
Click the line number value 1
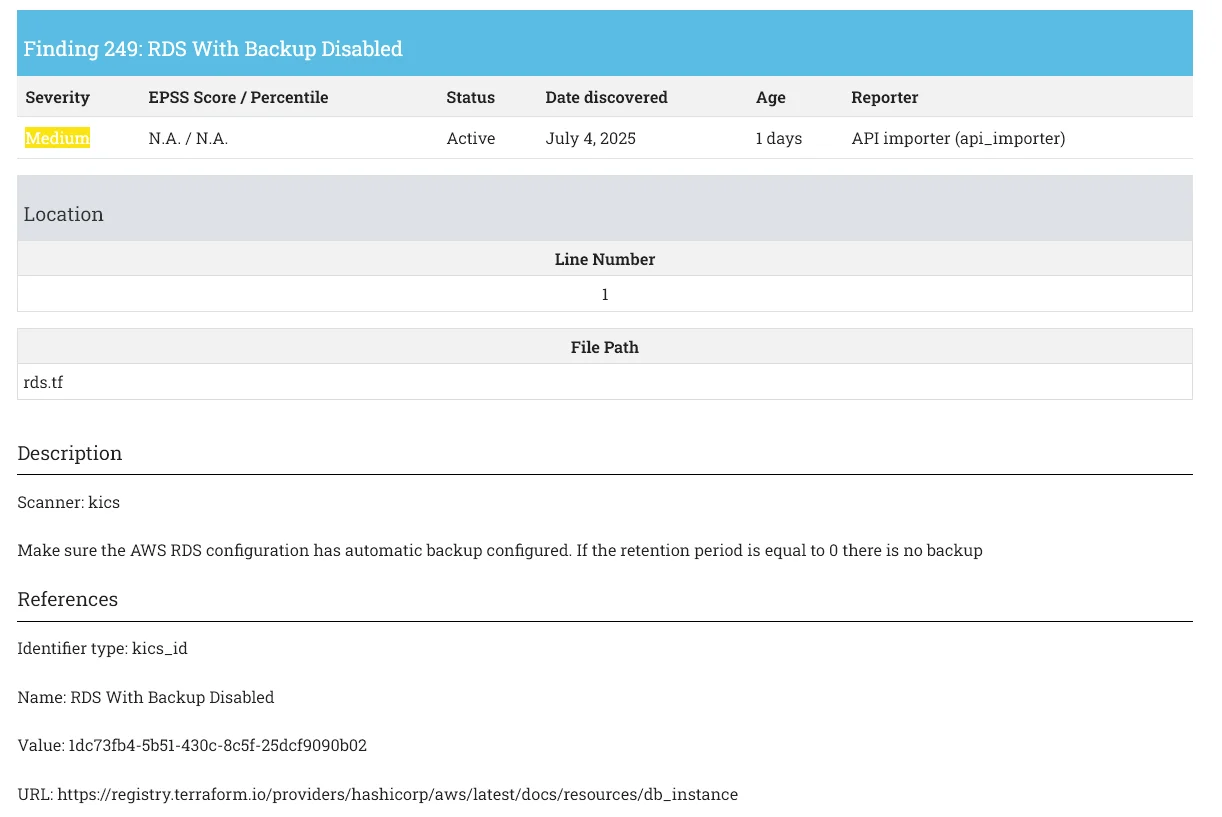tap(605, 294)
